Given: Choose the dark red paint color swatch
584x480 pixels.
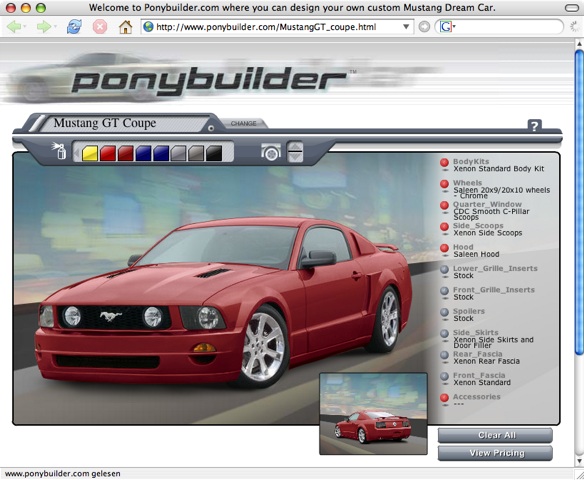Looking at the screenshot, I should coord(126,153).
